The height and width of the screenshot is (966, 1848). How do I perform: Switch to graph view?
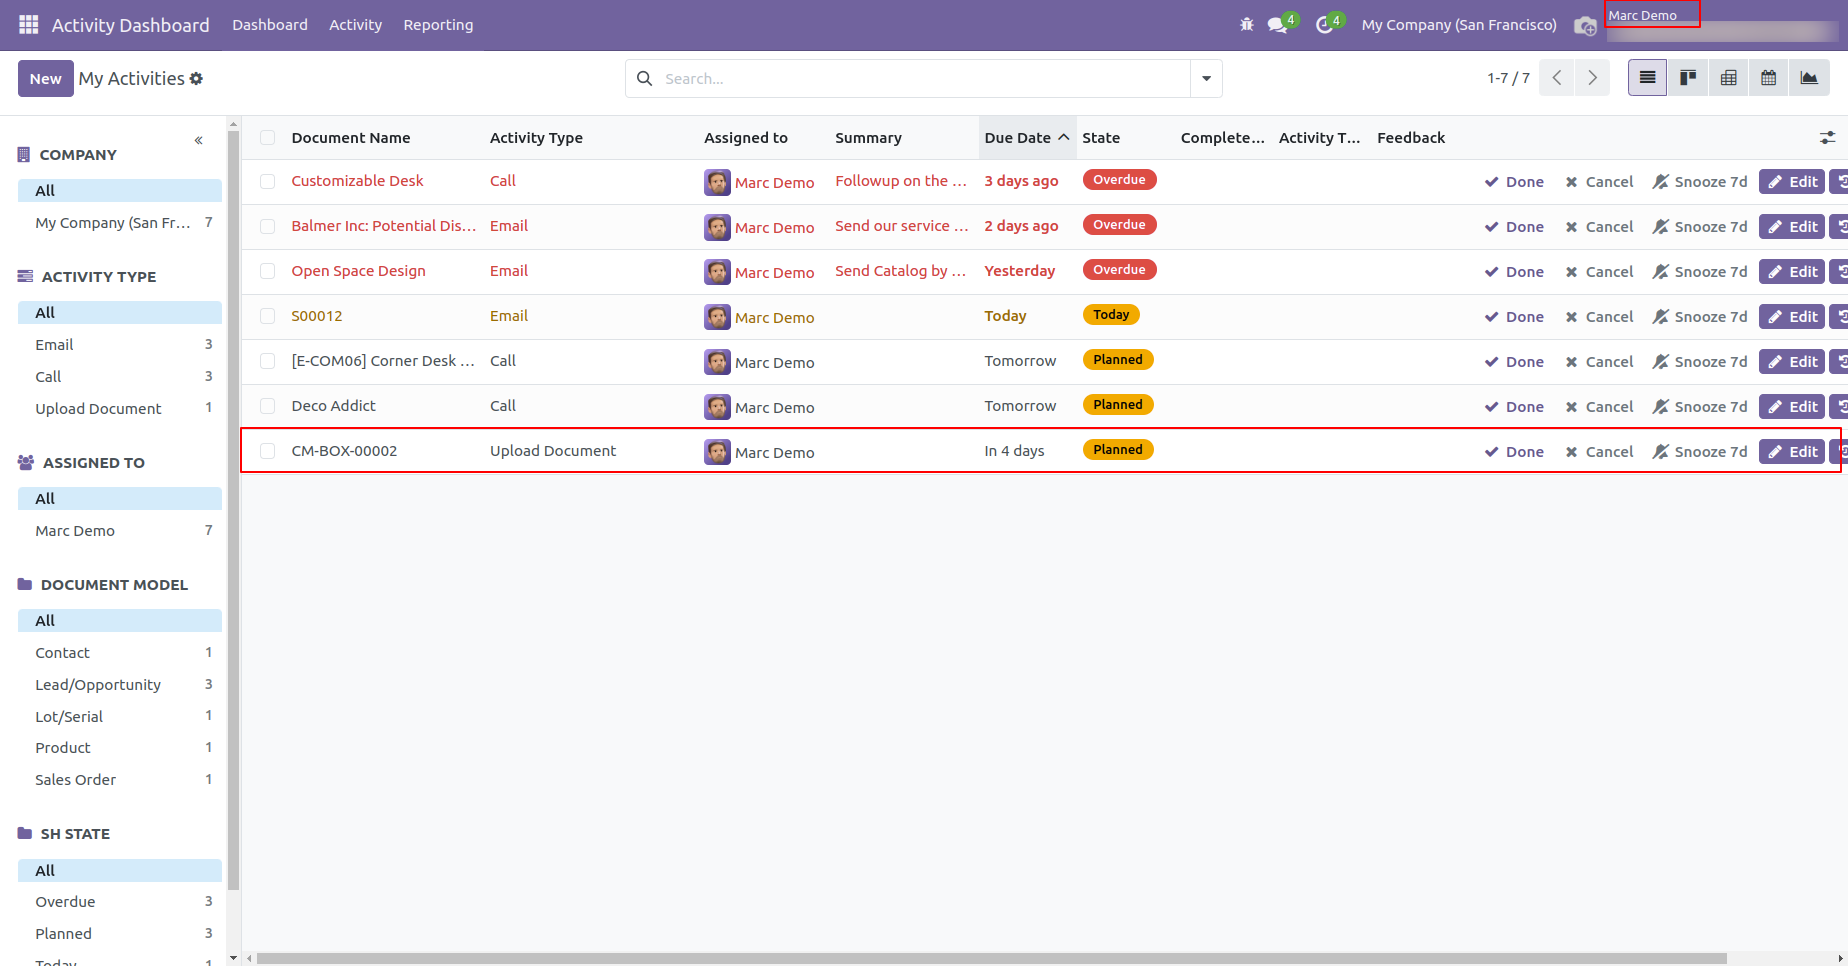[x=1809, y=78]
